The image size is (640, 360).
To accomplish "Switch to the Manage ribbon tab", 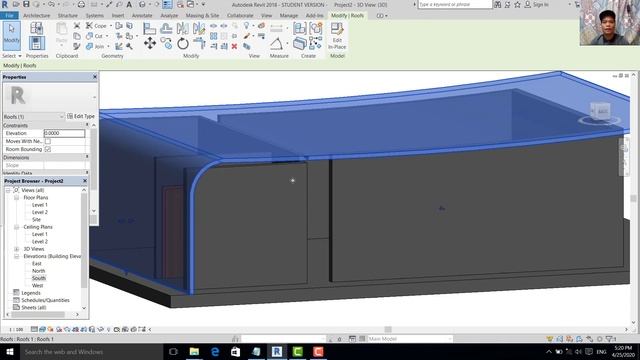I will (x=289, y=16).
